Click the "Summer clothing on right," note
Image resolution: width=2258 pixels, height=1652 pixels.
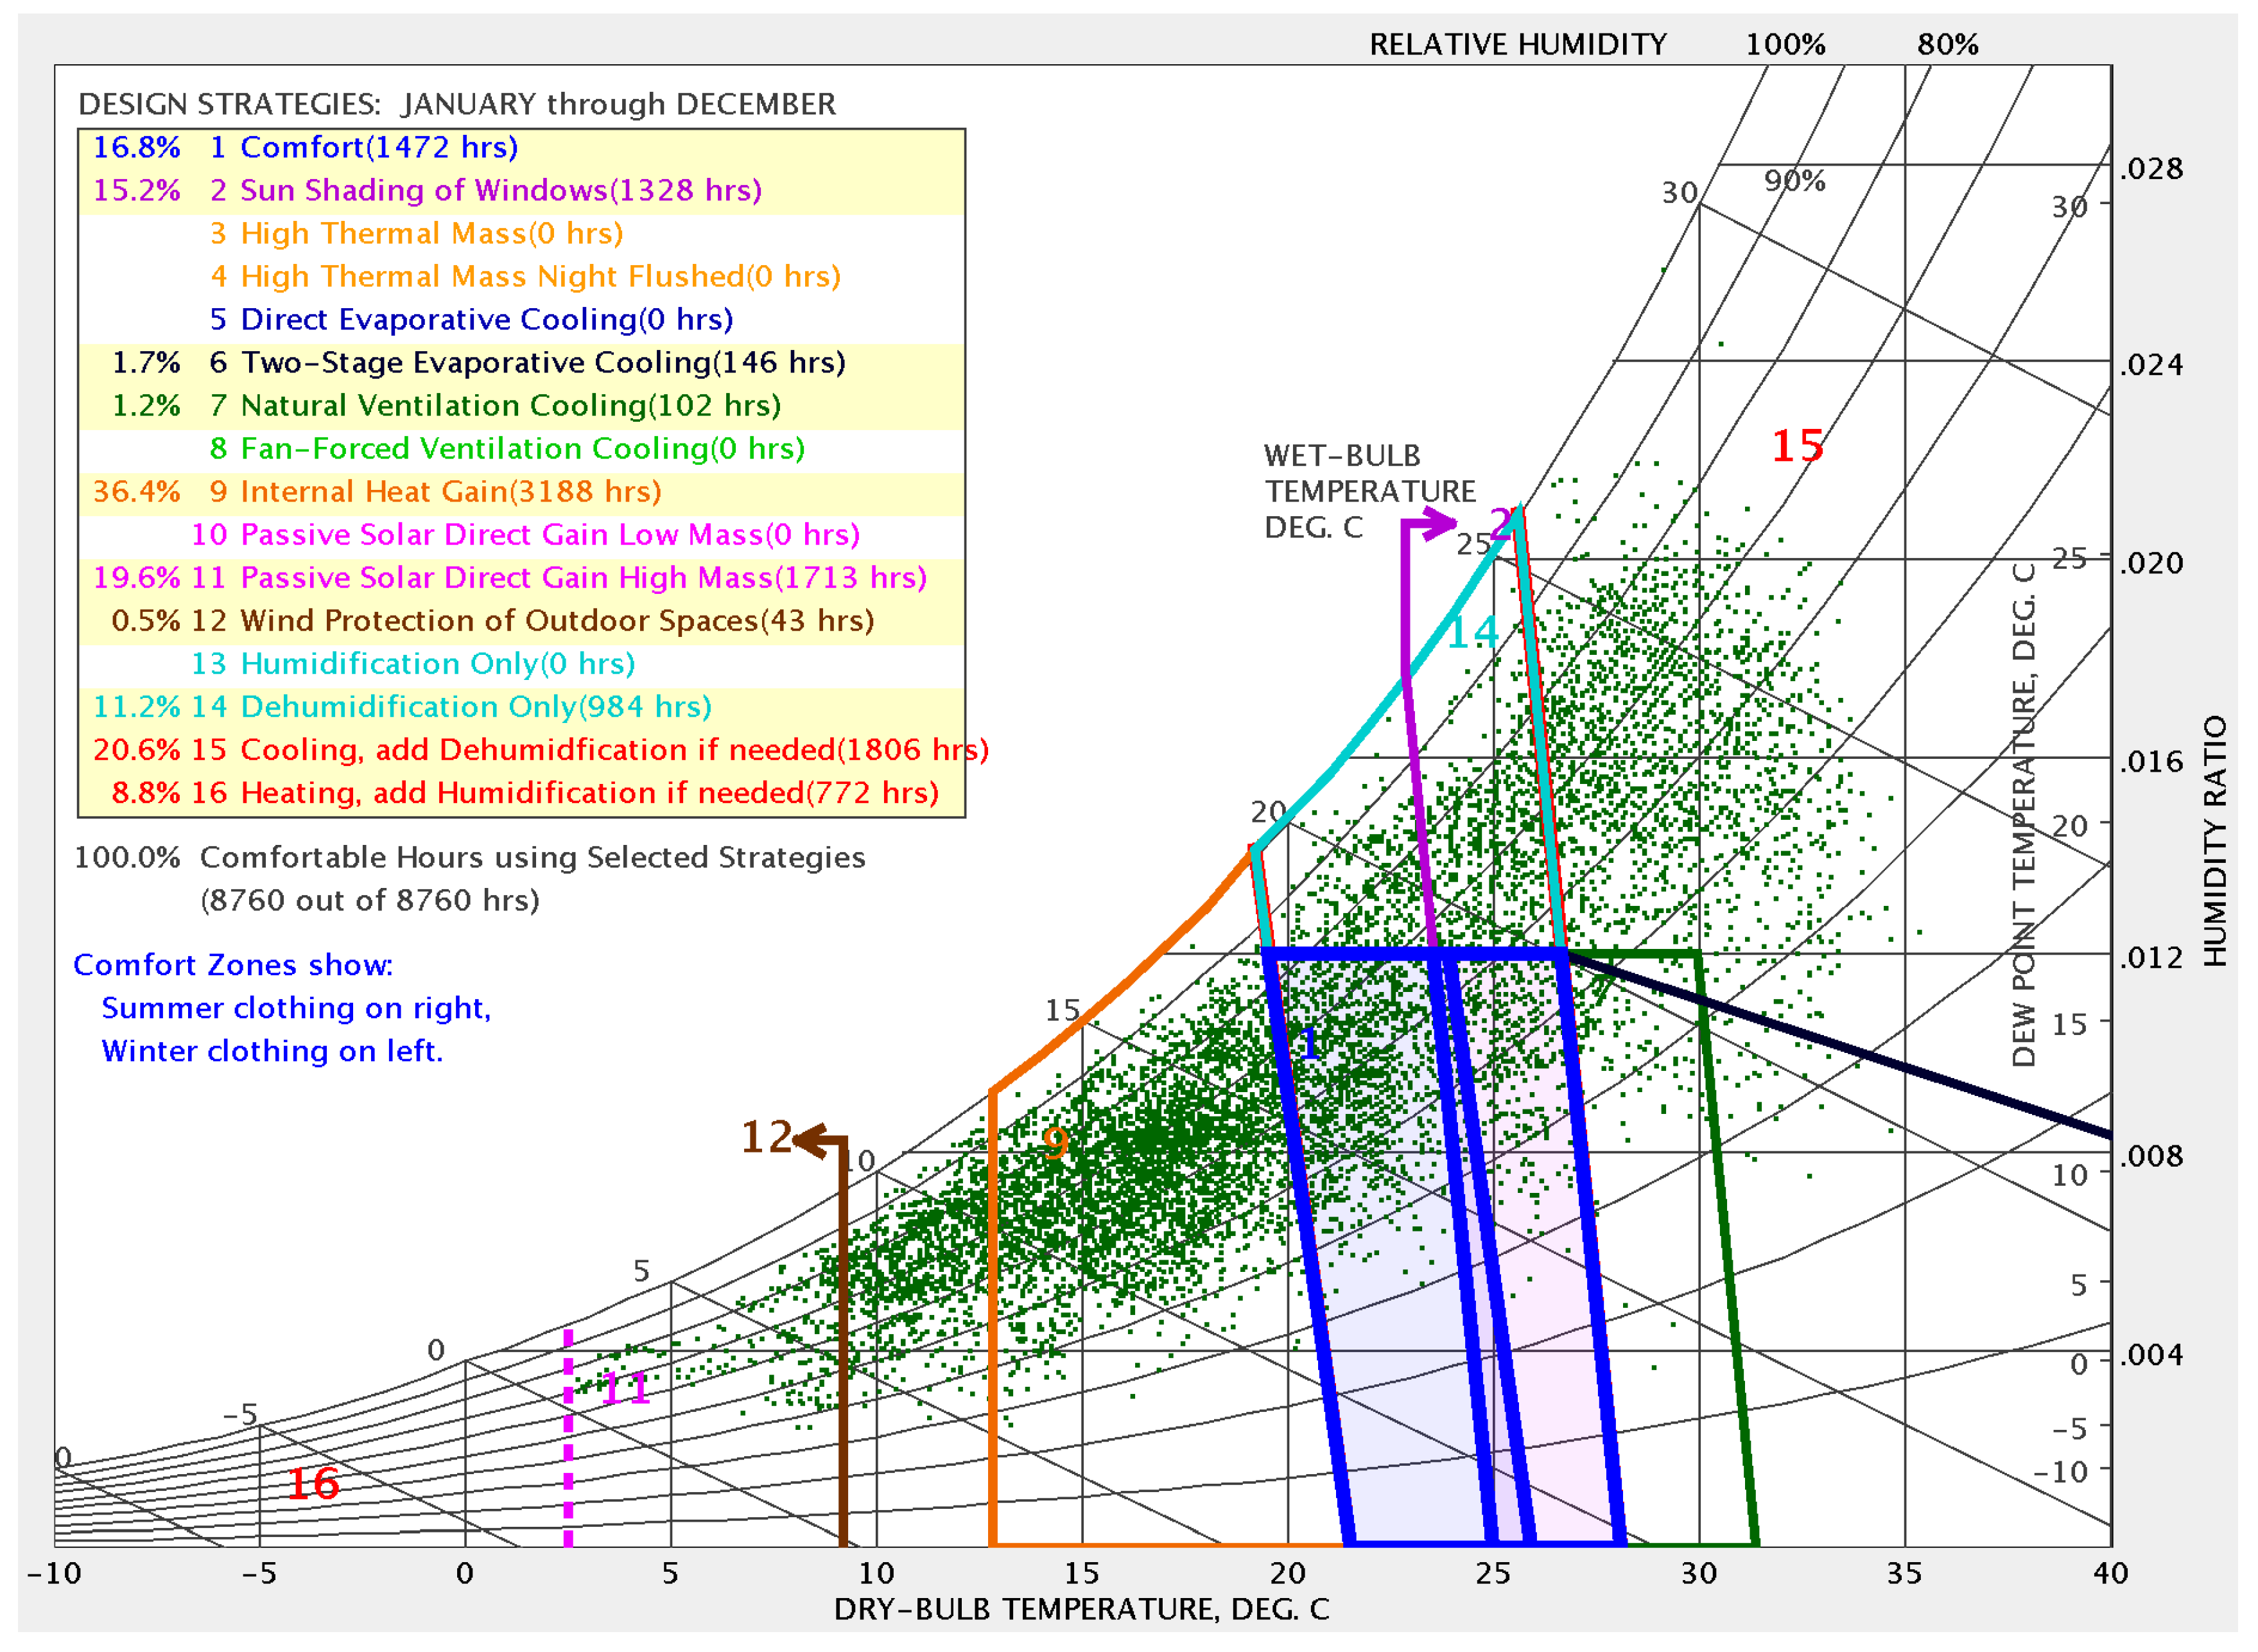pyautogui.click(x=296, y=1008)
